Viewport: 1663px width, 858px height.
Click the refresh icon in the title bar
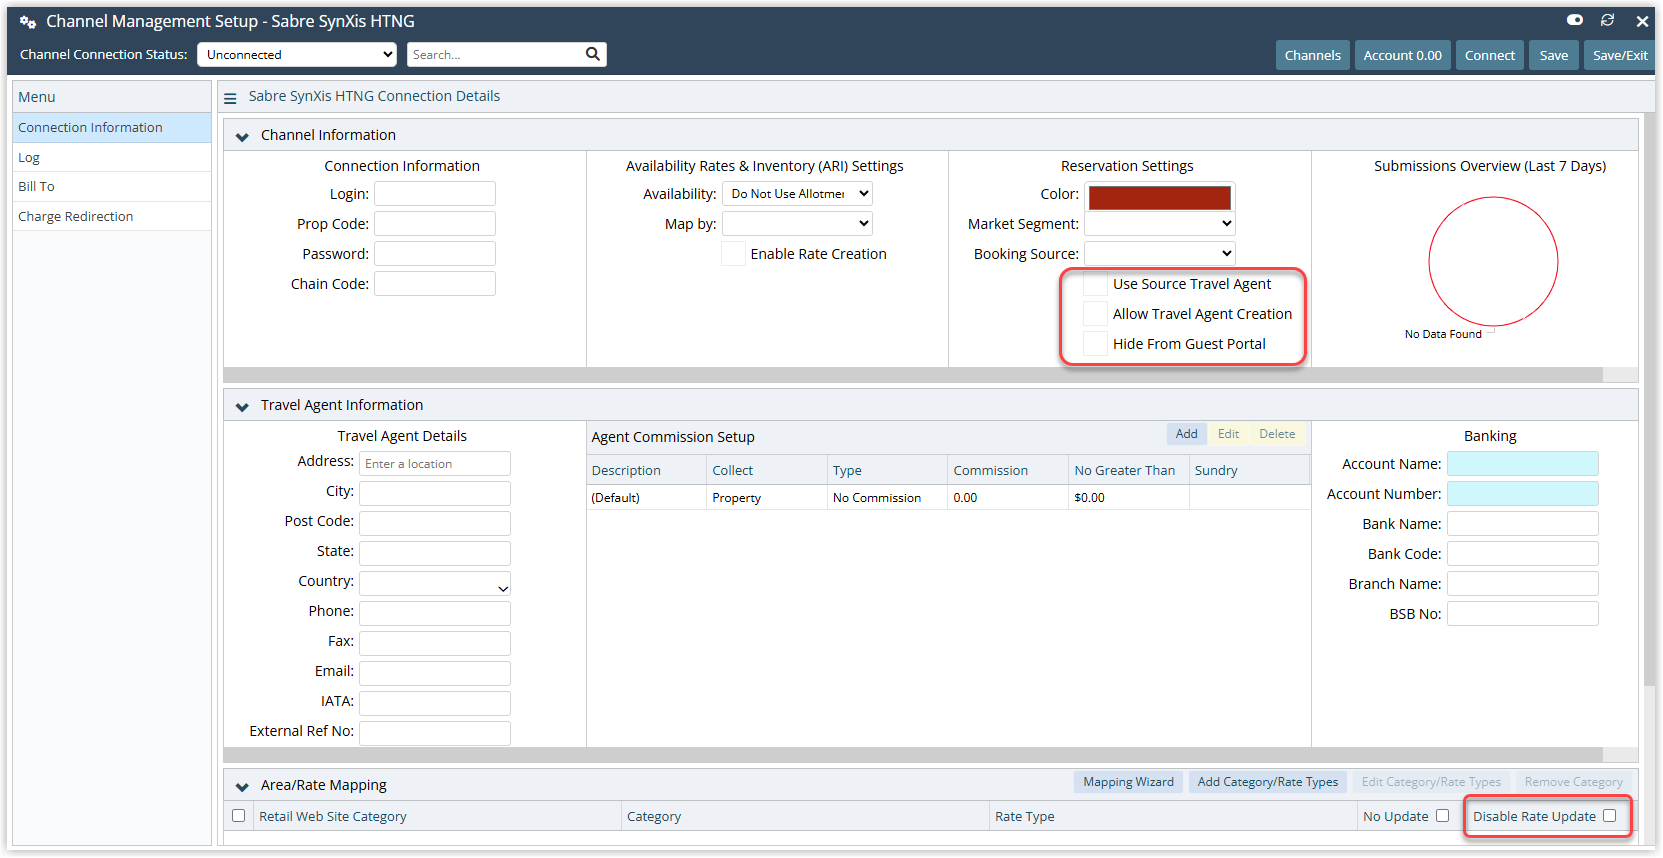[1608, 20]
